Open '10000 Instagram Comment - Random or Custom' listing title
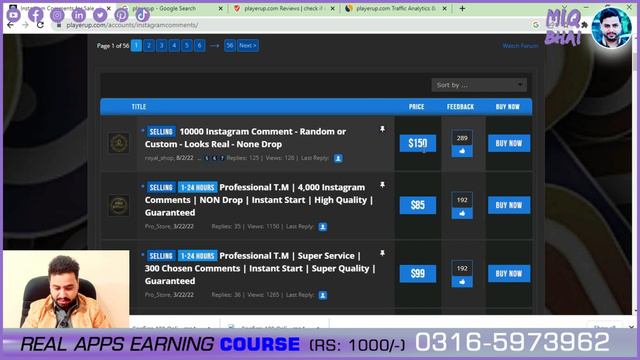This screenshot has width=640, height=360. [245, 138]
